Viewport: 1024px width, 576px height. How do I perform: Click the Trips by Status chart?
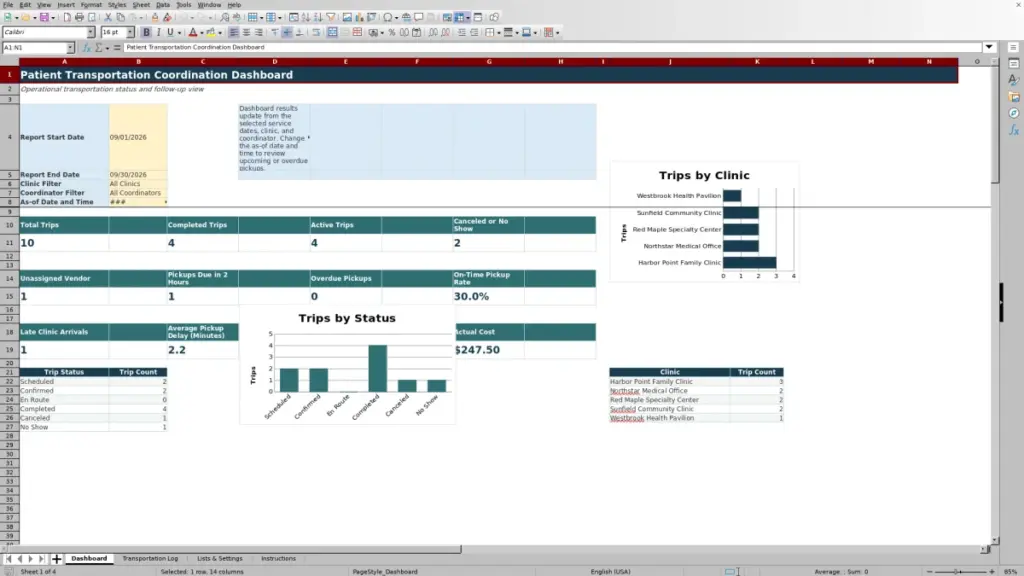347,364
